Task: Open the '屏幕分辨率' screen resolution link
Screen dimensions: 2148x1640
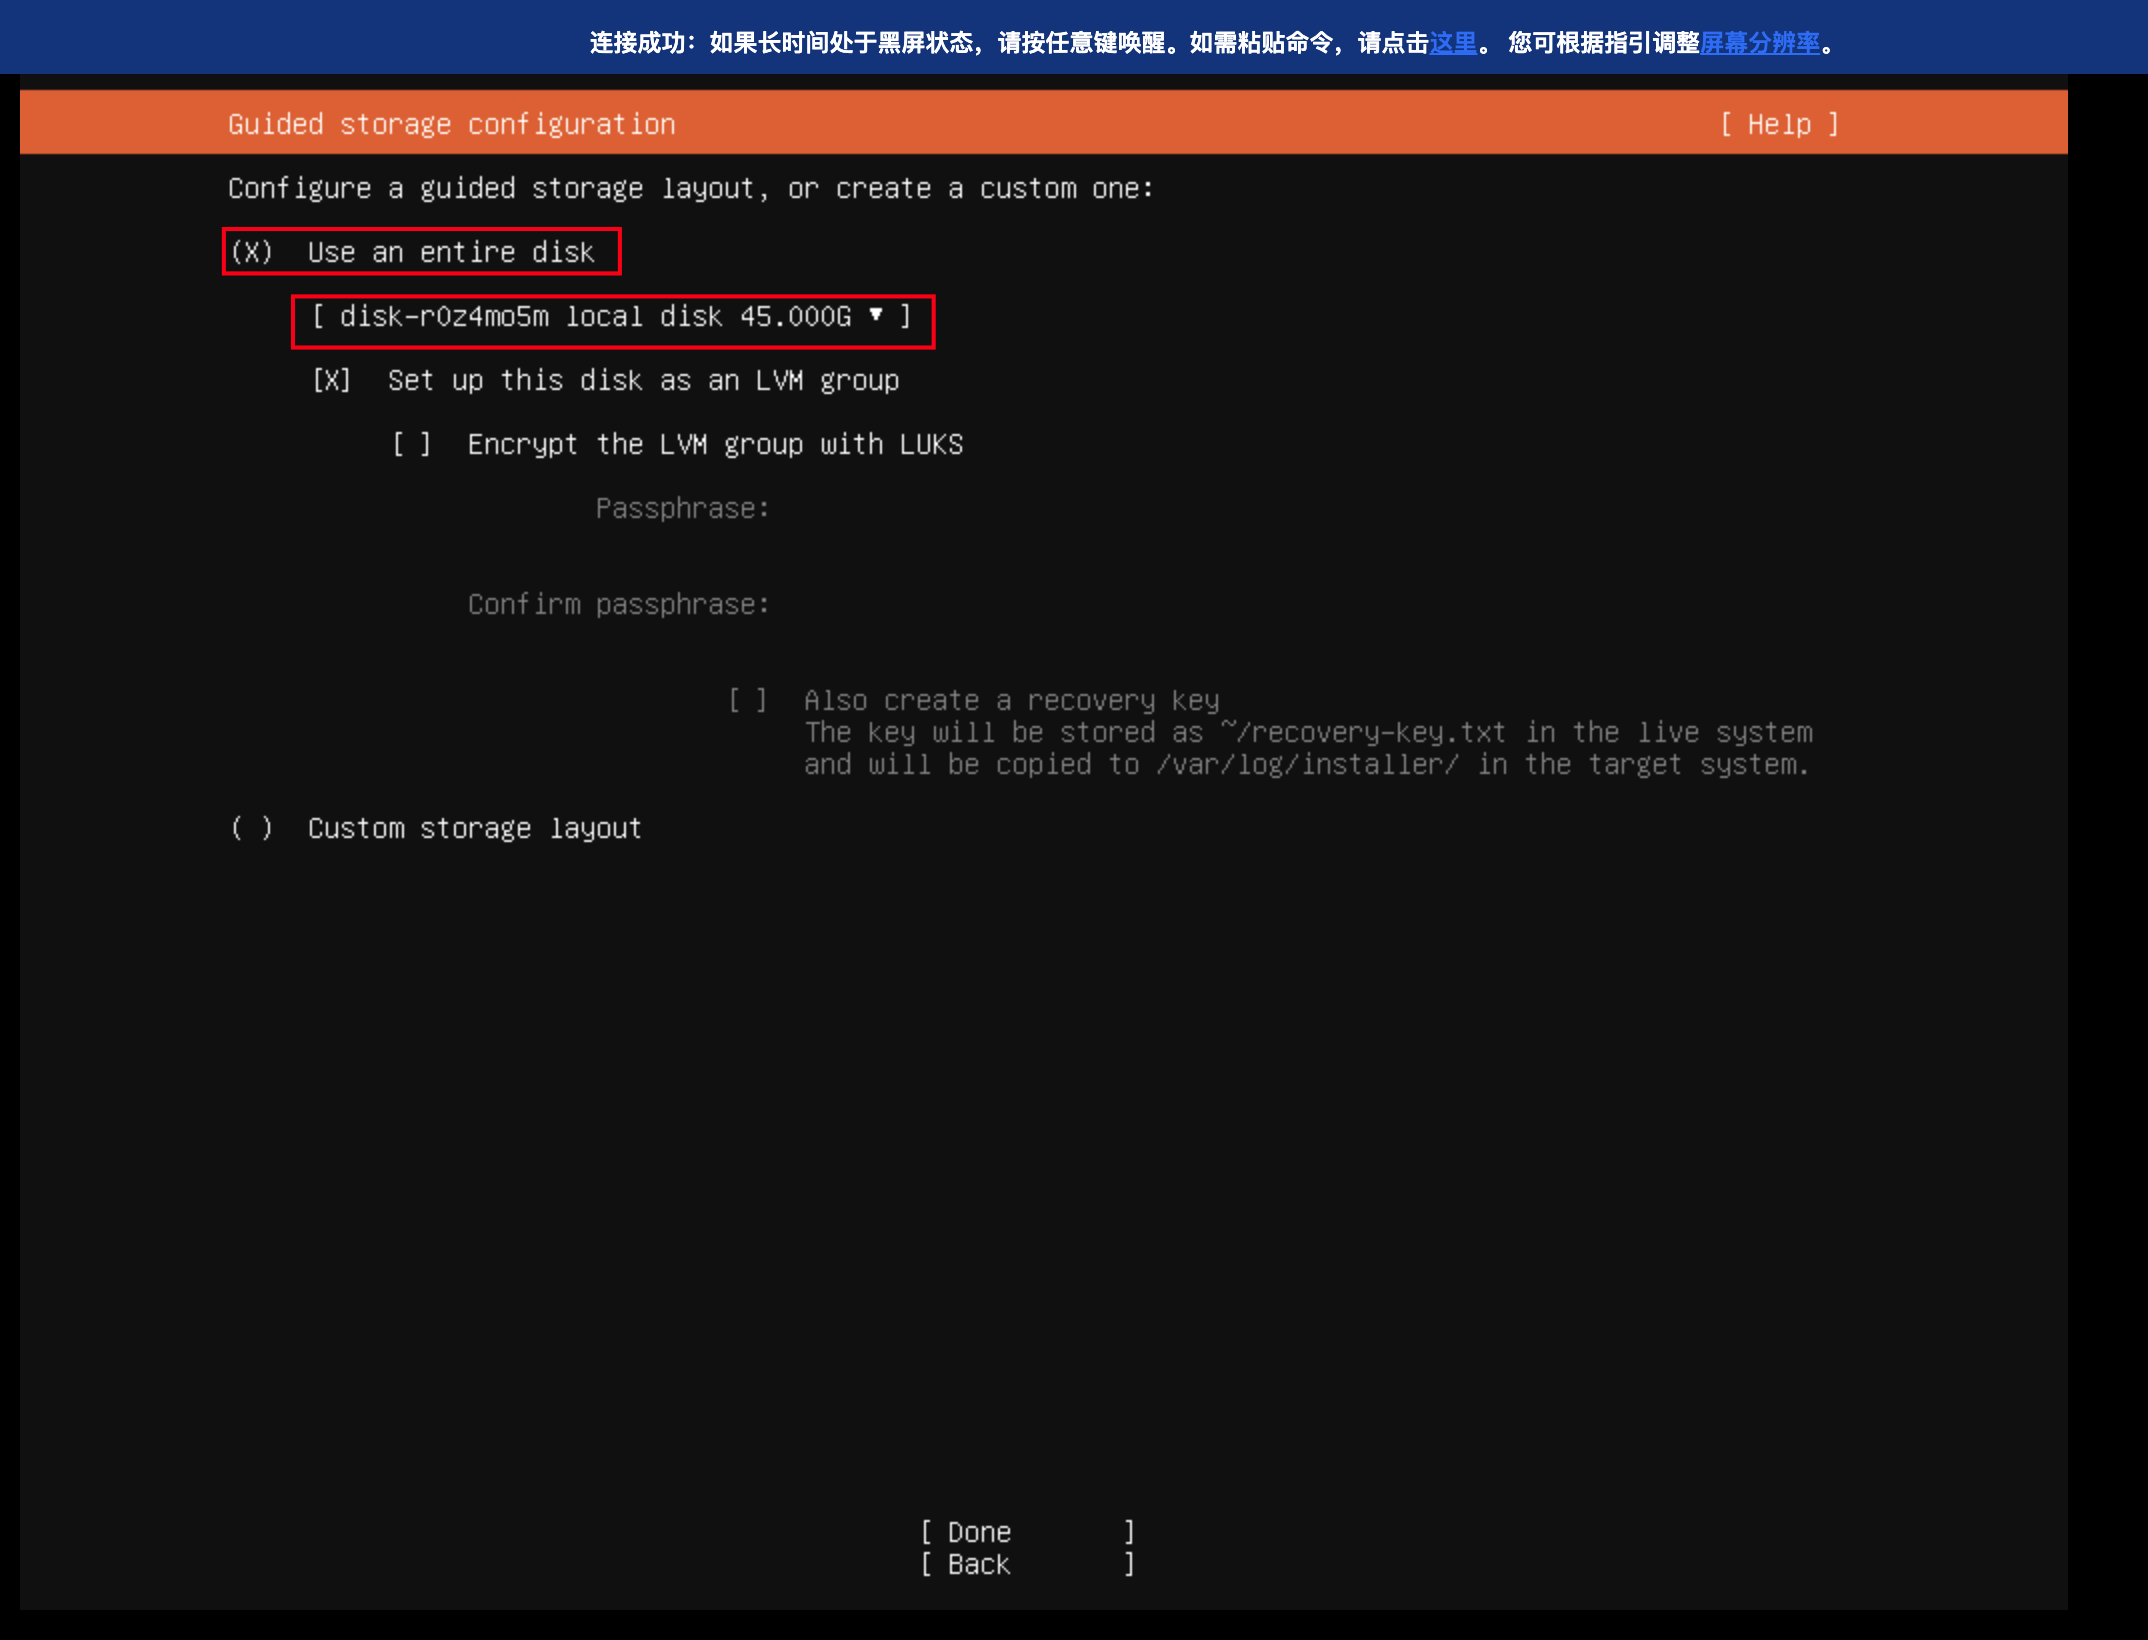Action: pos(1759,43)
